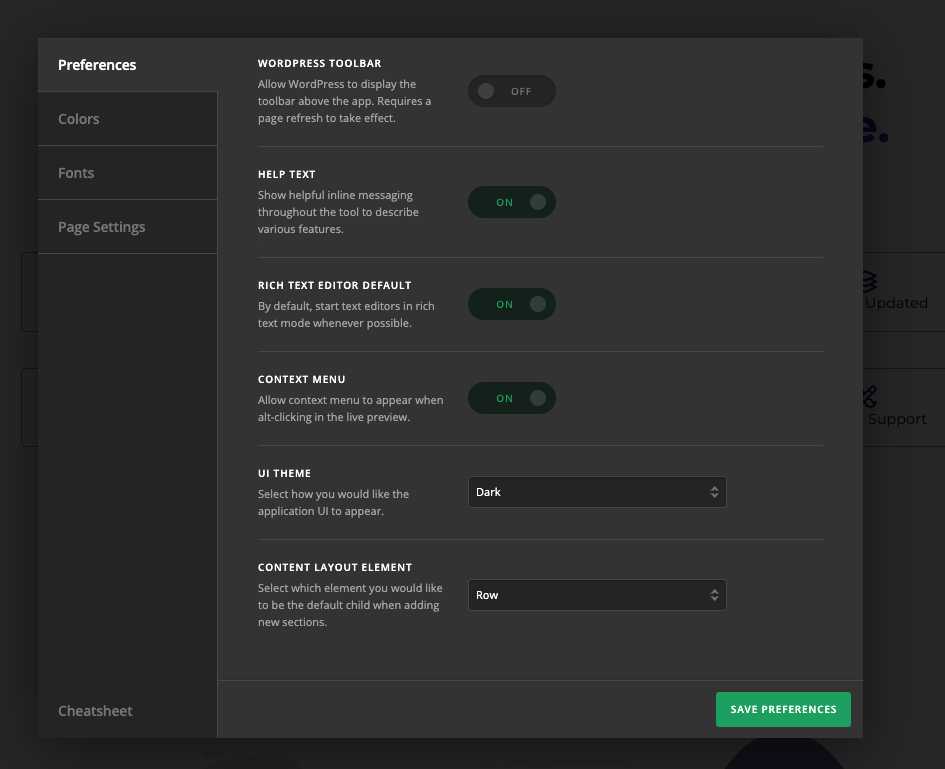Open the Fonts tab
Screen dimensions: 945x769
pyautogui.click(x=76, y=173)
